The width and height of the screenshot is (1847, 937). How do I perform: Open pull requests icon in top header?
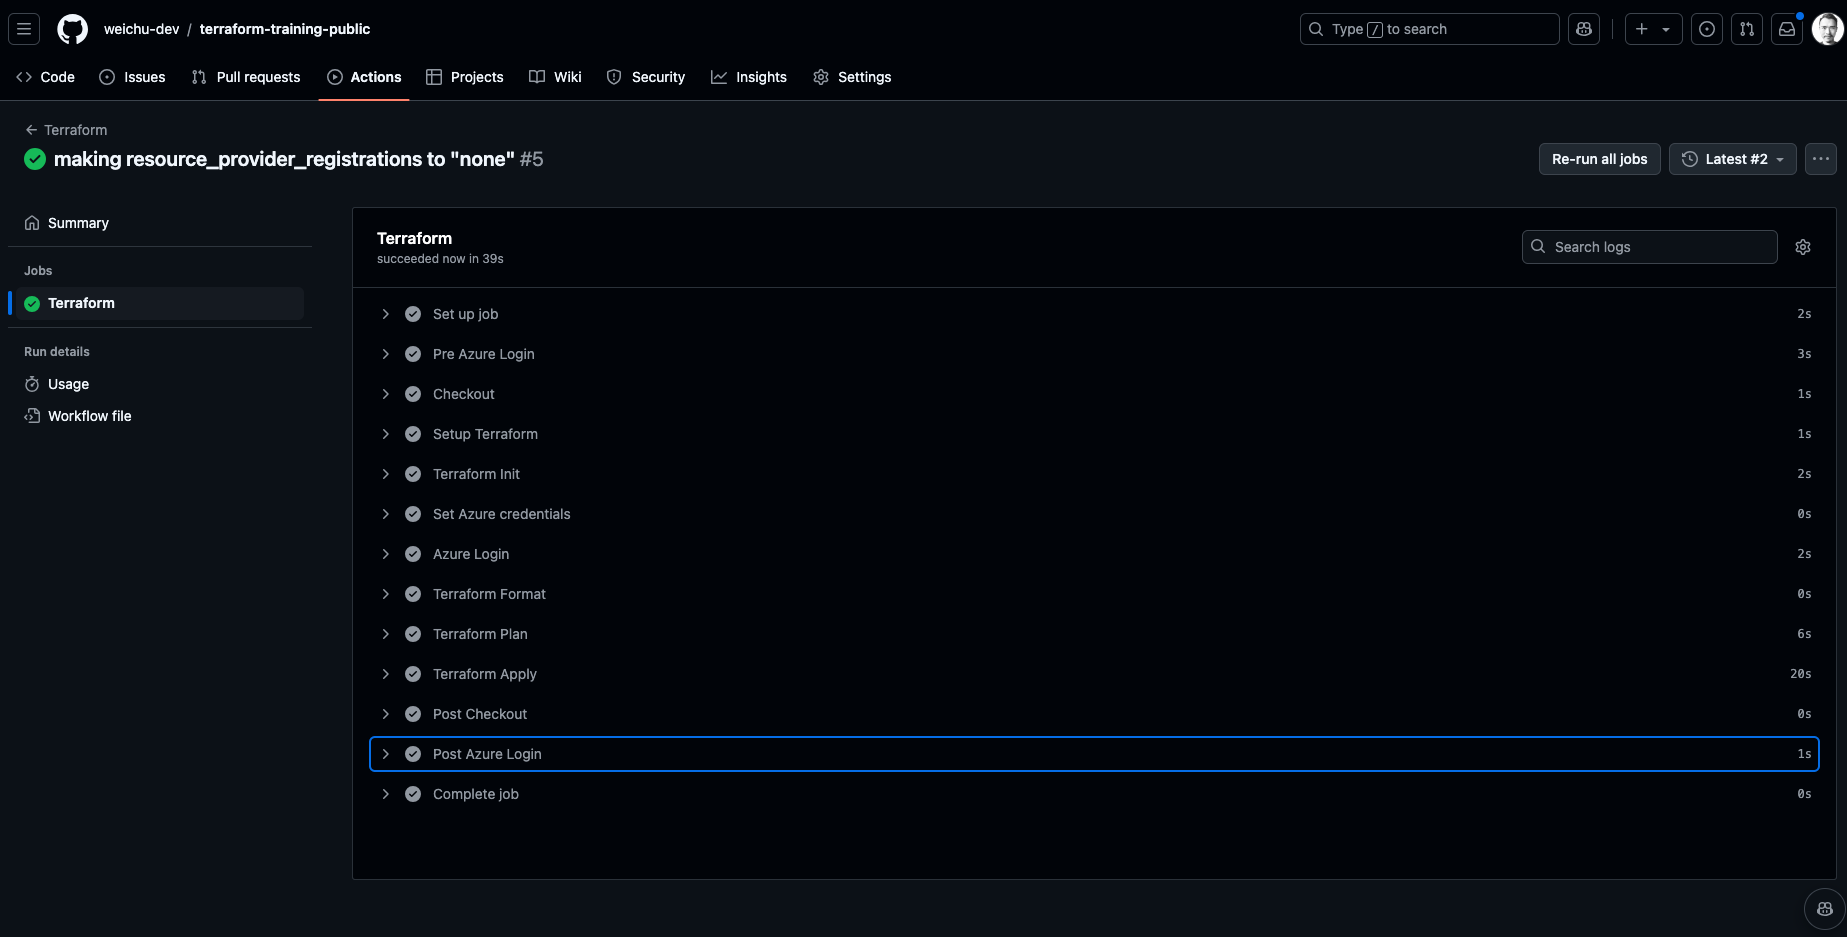click(x=1747, y=29)
